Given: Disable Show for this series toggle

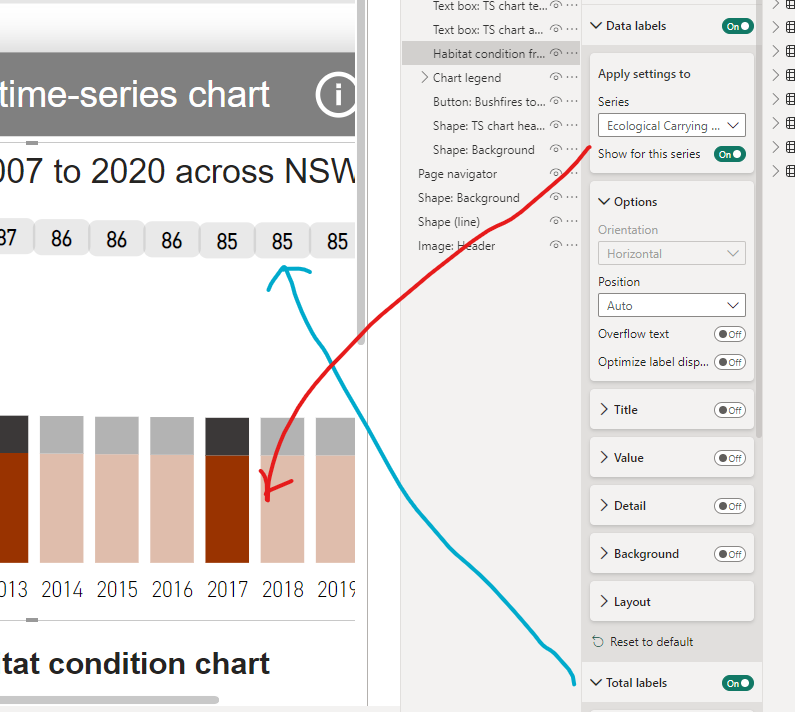Looking at the screenshot, I should click(730, 154).
